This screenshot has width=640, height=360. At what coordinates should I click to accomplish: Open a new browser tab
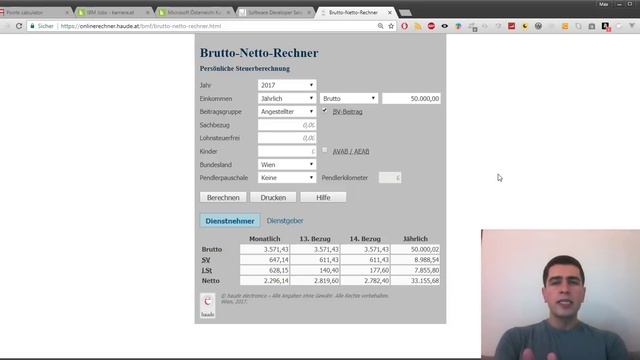405,13
